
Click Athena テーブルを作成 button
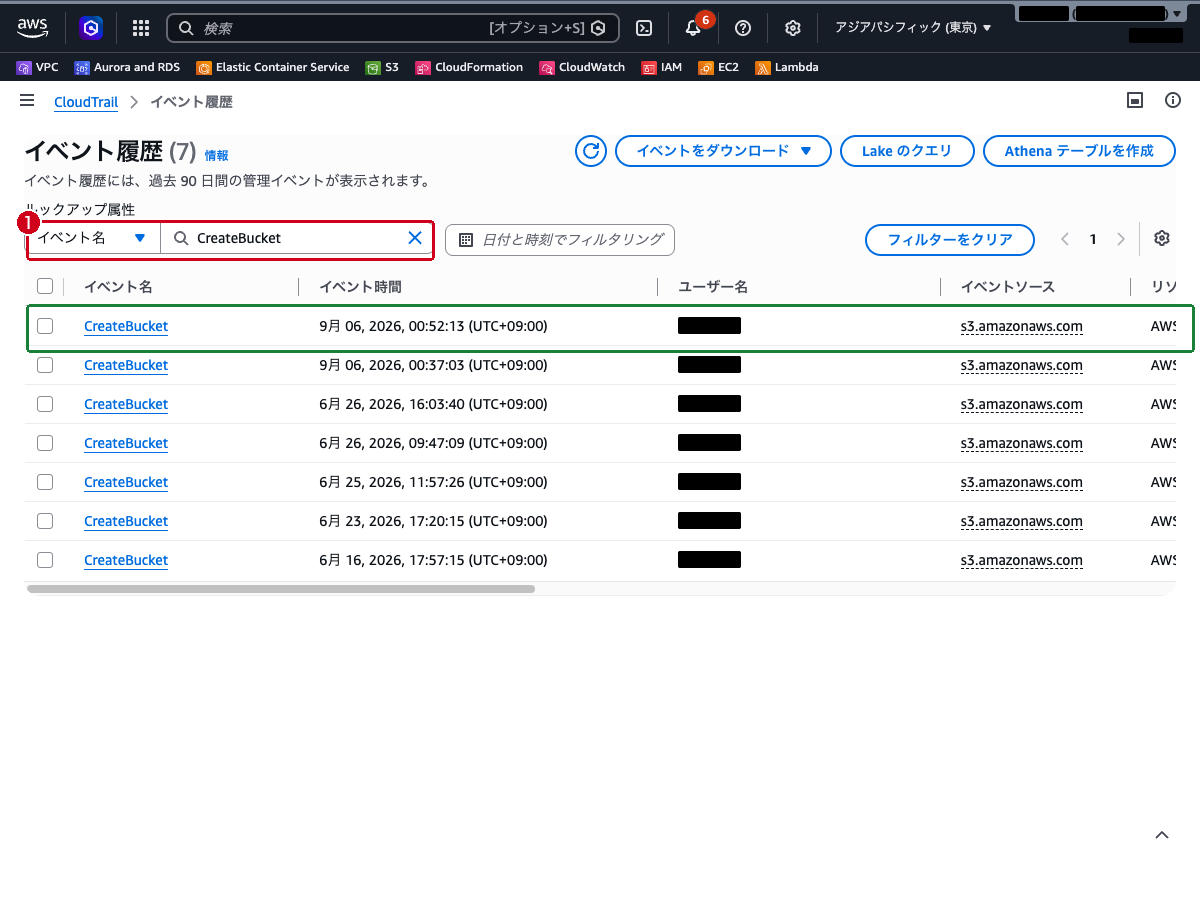pos(1079,151)
